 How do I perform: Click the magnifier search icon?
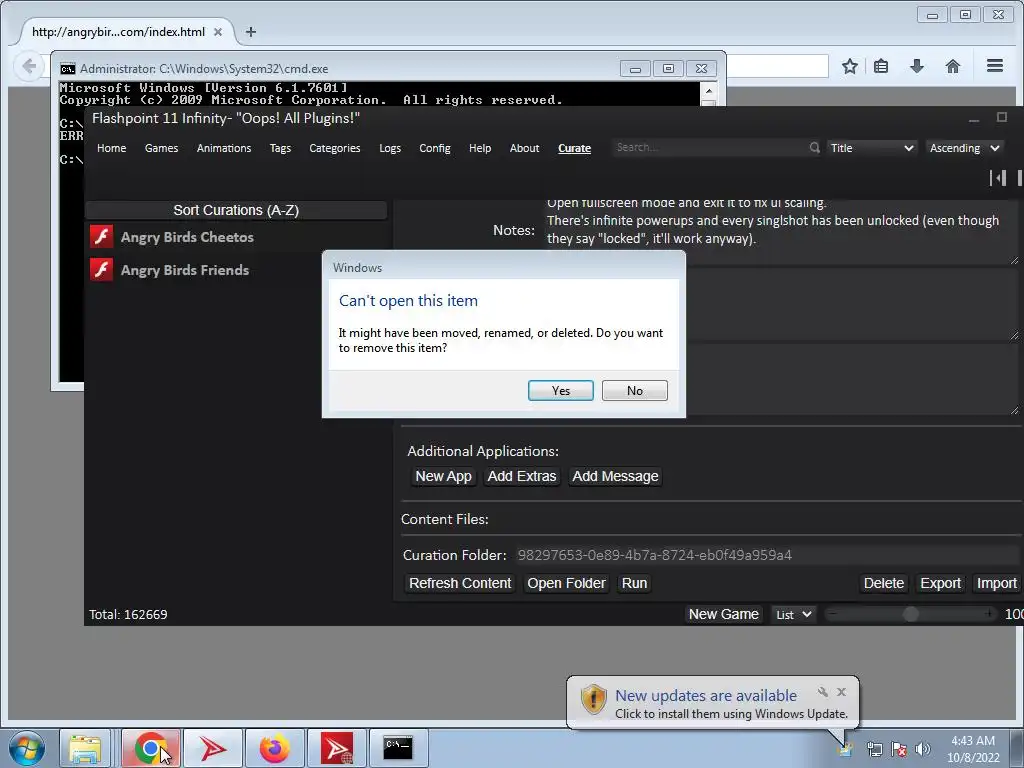(x=814, y=148)
